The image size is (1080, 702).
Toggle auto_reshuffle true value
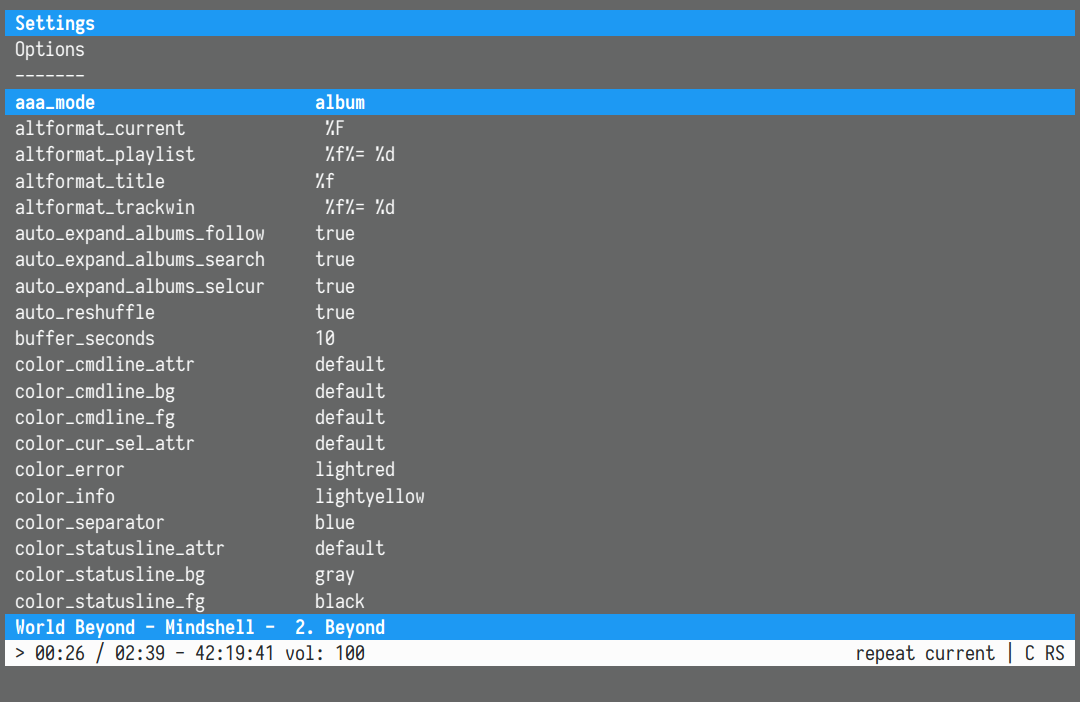(334, 312)
